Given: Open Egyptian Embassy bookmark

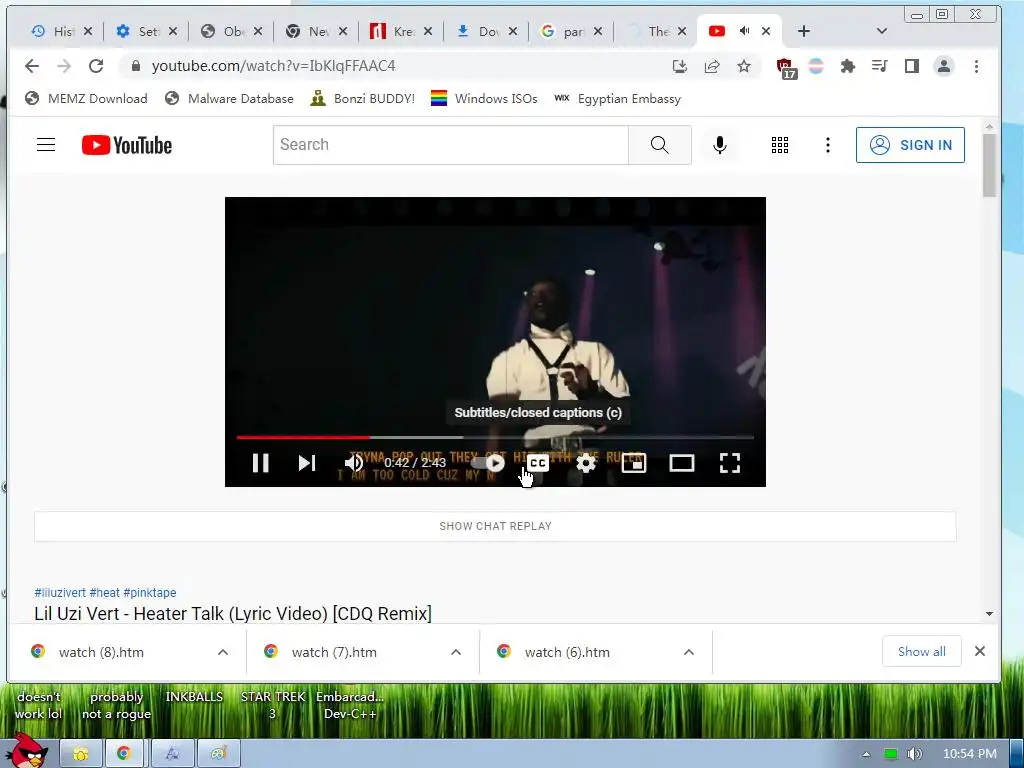Looking at the screenshot, I should pyautogui.click(x=618, y=99).
